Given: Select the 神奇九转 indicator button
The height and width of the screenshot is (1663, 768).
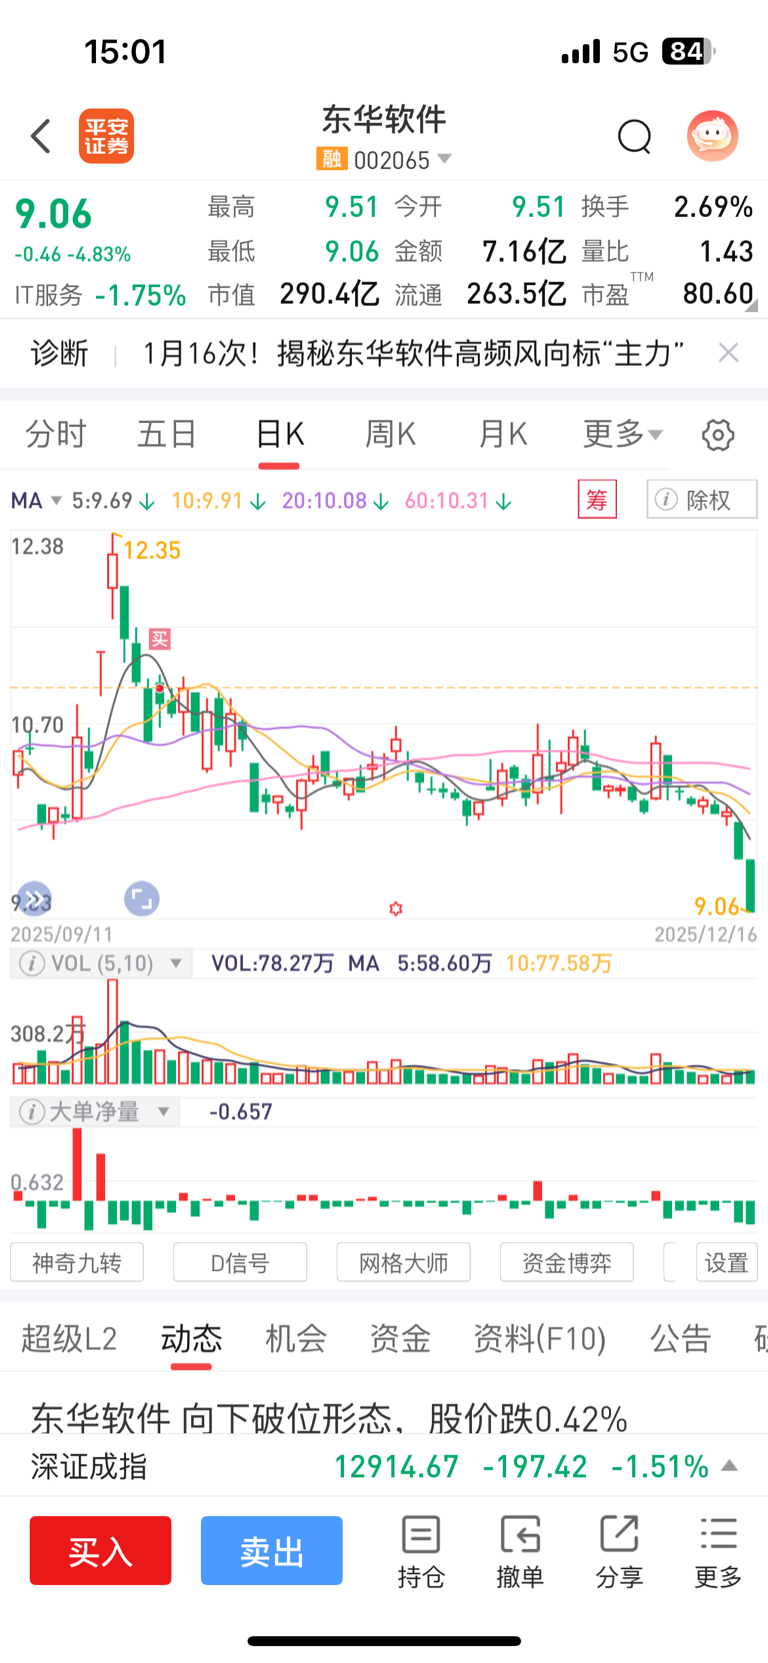Looking at the screenshot, I should coord(77,1263).
